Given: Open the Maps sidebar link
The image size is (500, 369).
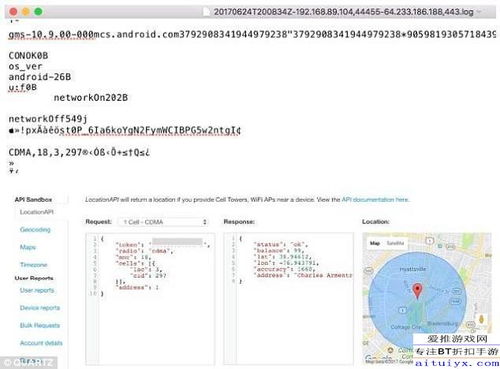Looking at the screenshot, I should click(x=28, y=247).
